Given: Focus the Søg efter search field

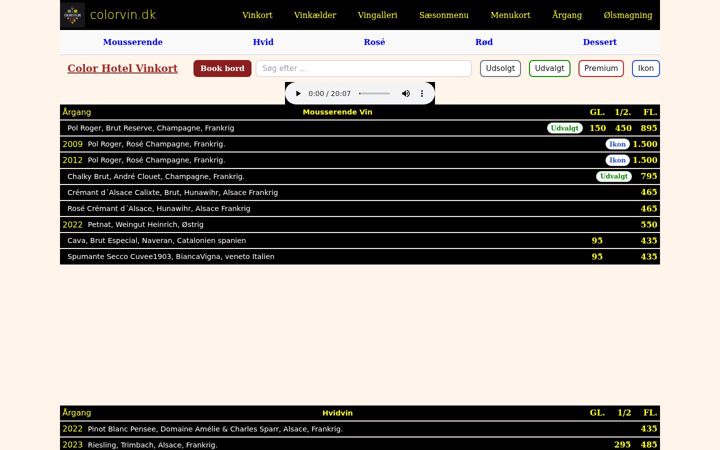Looking at the screenshot, I should pos(363,68).
